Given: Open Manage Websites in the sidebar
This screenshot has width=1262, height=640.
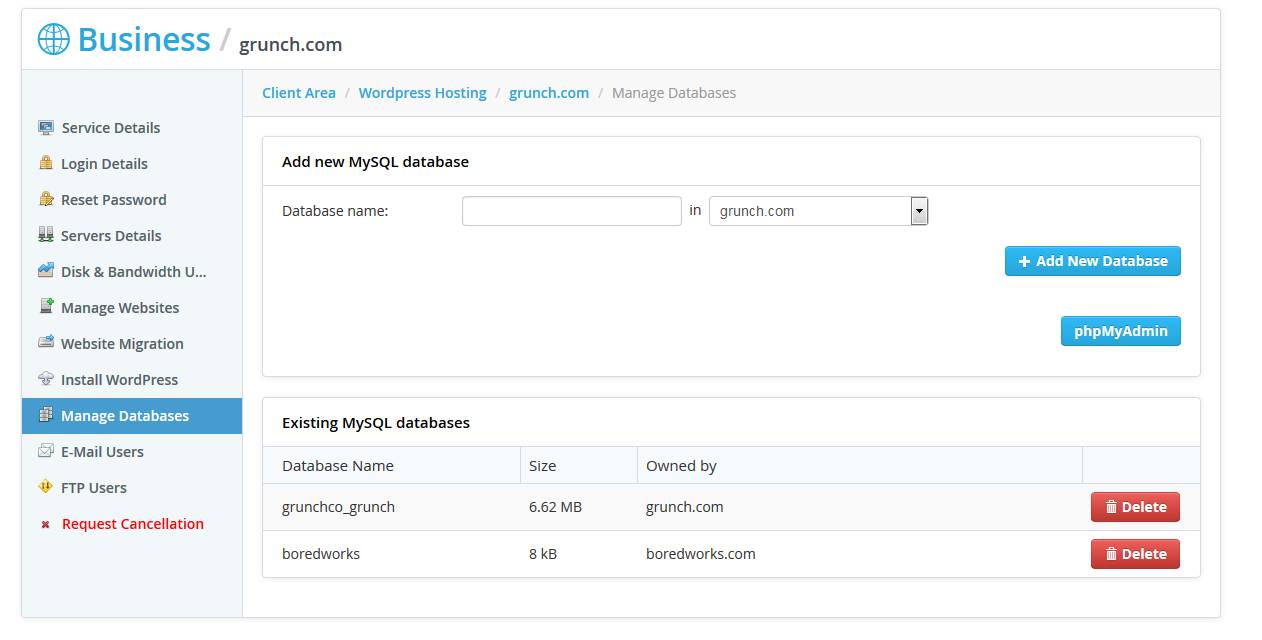Looking at the screenshot, I should [119, 308].
